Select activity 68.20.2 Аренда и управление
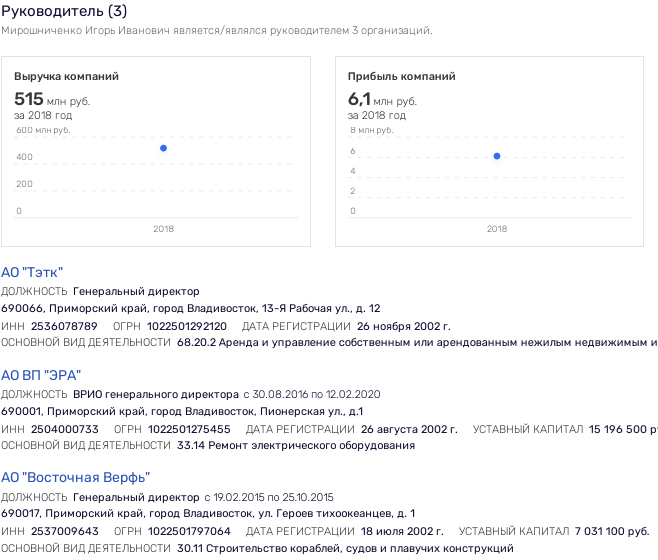The width and height of the screenshot is (658, 560). tap(417, 343)
